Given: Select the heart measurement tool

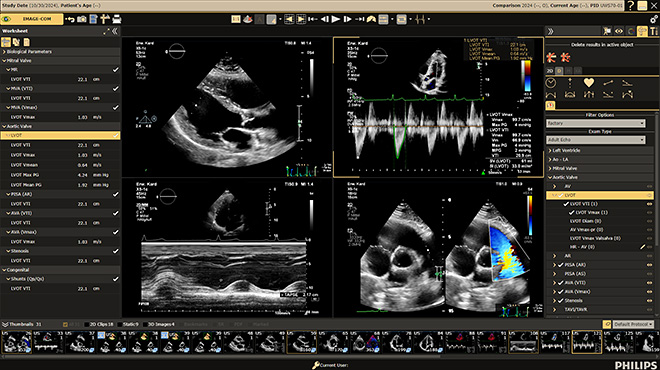Looking at the screenshot, I should [x=588, y=83].
